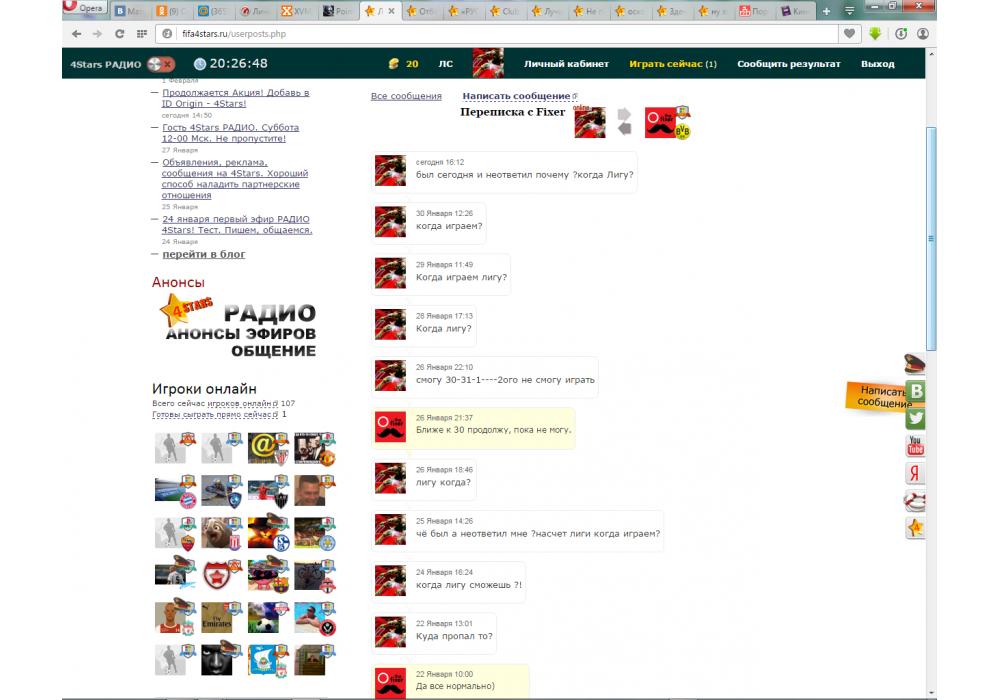Click the clock icon next to 20:26:48
The image size is (1000, 700).
click(x=200, y=64)
